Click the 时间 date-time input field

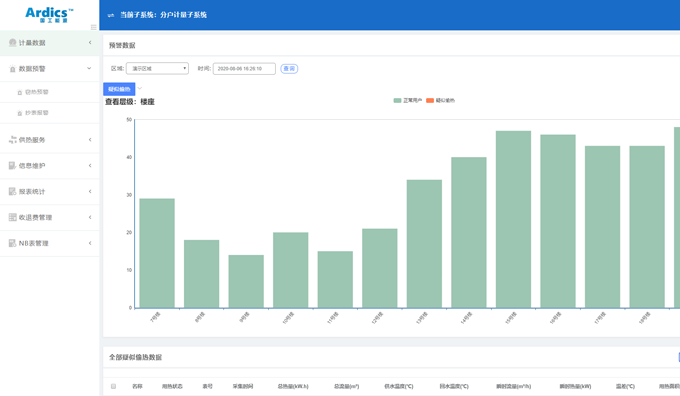click(244, 69)
